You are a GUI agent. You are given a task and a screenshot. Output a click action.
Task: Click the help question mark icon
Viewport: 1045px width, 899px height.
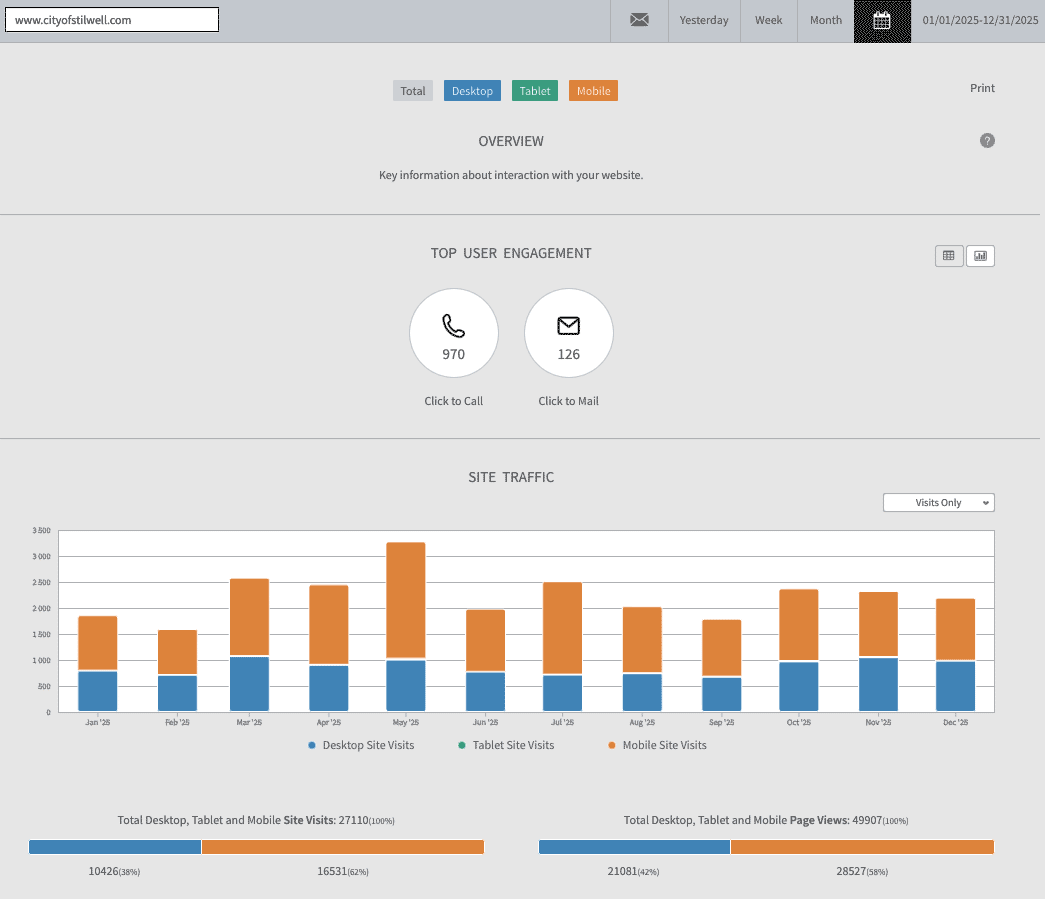click(987, 141)
